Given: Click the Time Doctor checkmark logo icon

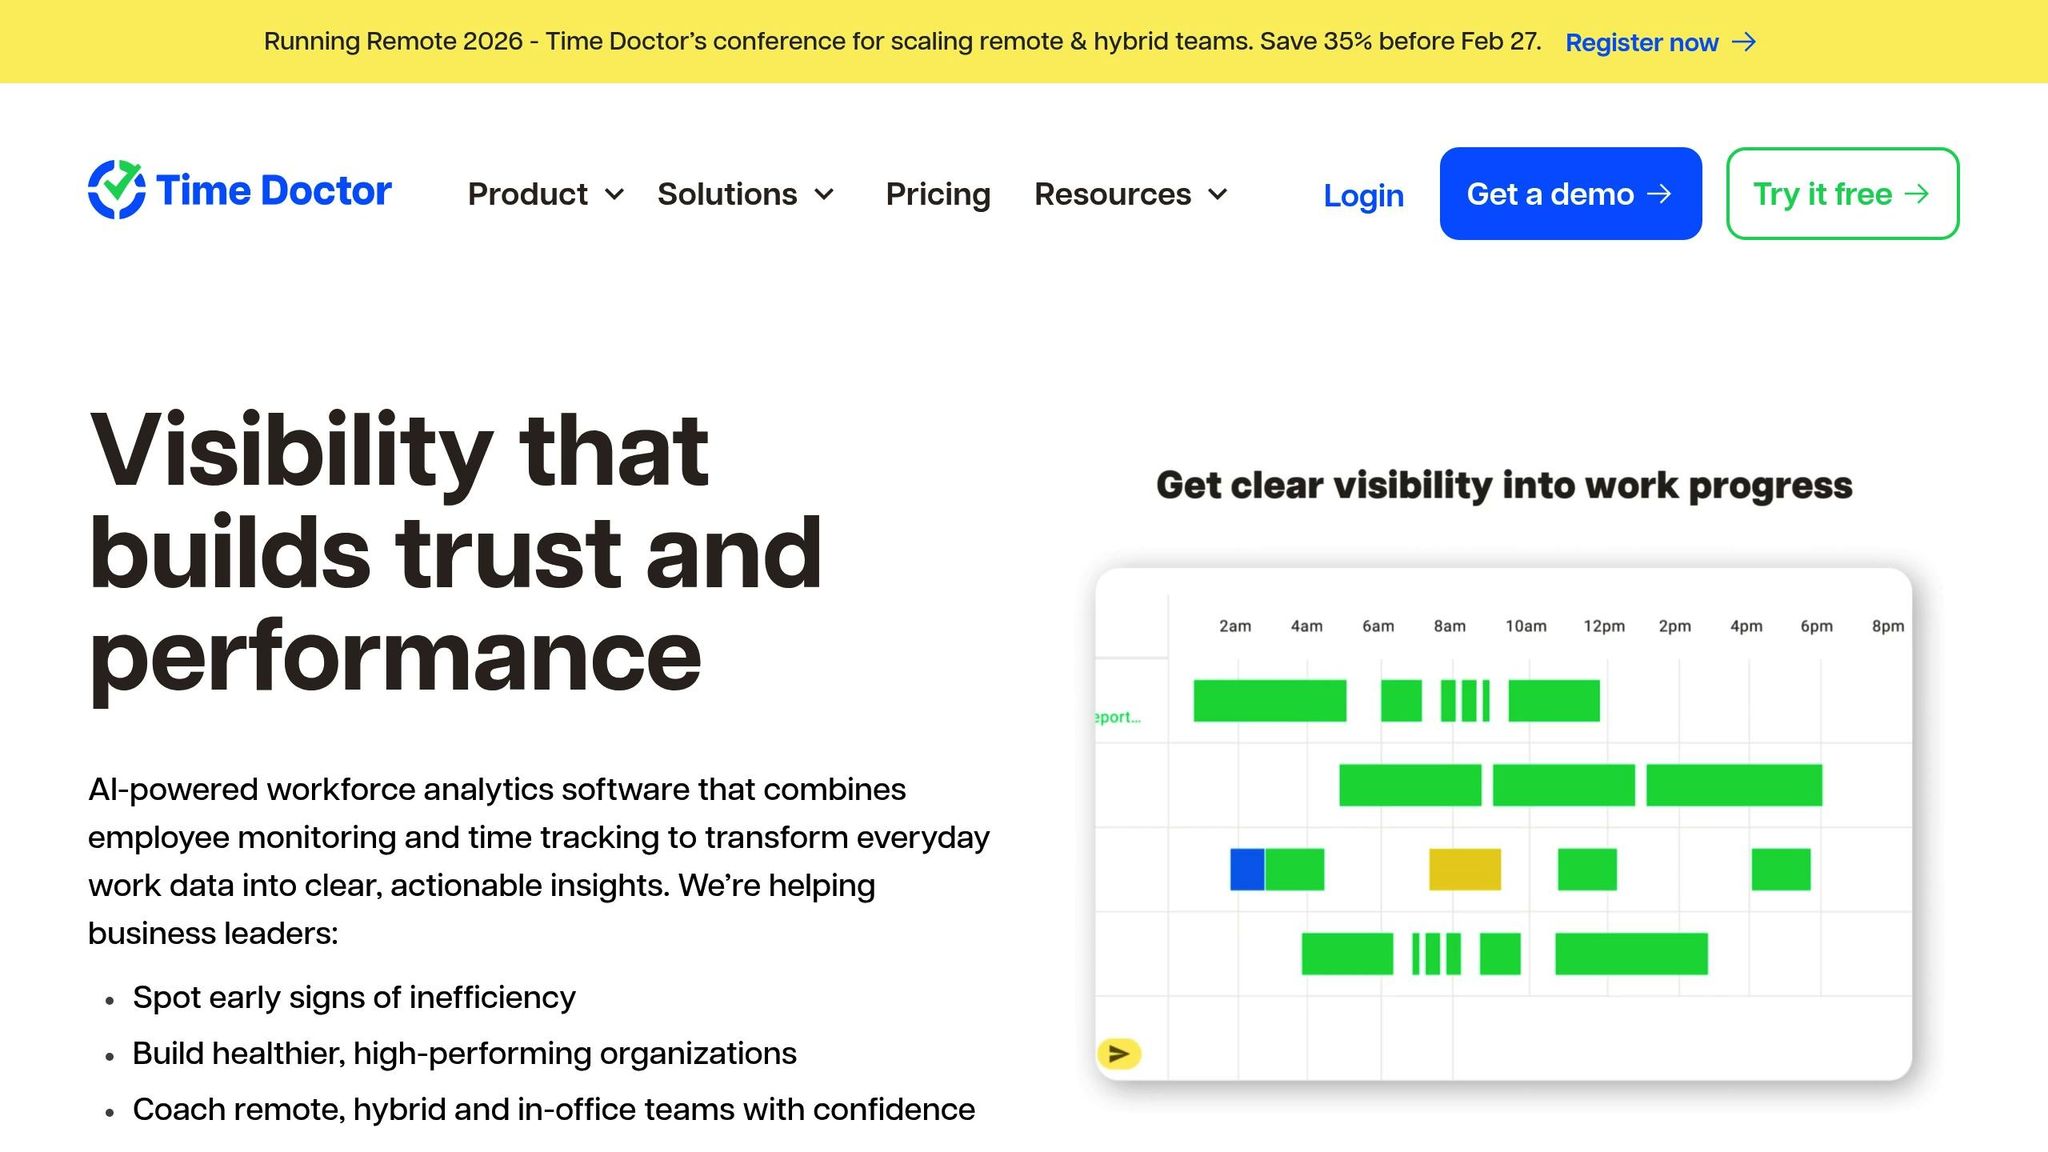Looking at the screenshot, I should (117, 190).
